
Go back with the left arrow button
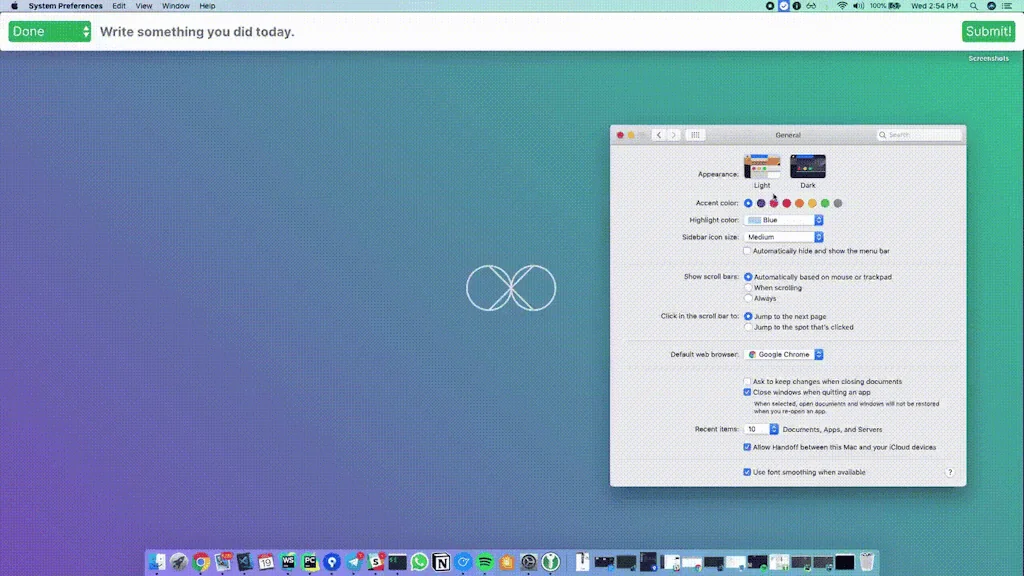658,135
